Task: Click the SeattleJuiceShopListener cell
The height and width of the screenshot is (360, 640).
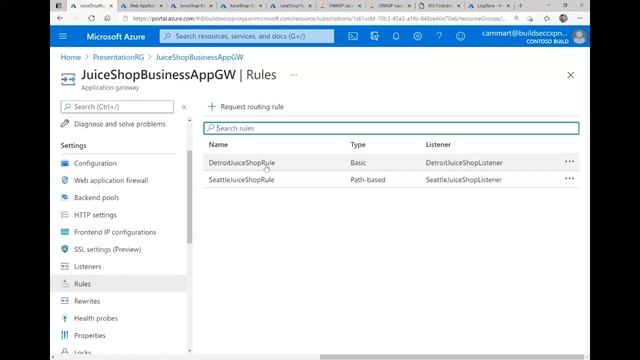Action: (464, 180)
